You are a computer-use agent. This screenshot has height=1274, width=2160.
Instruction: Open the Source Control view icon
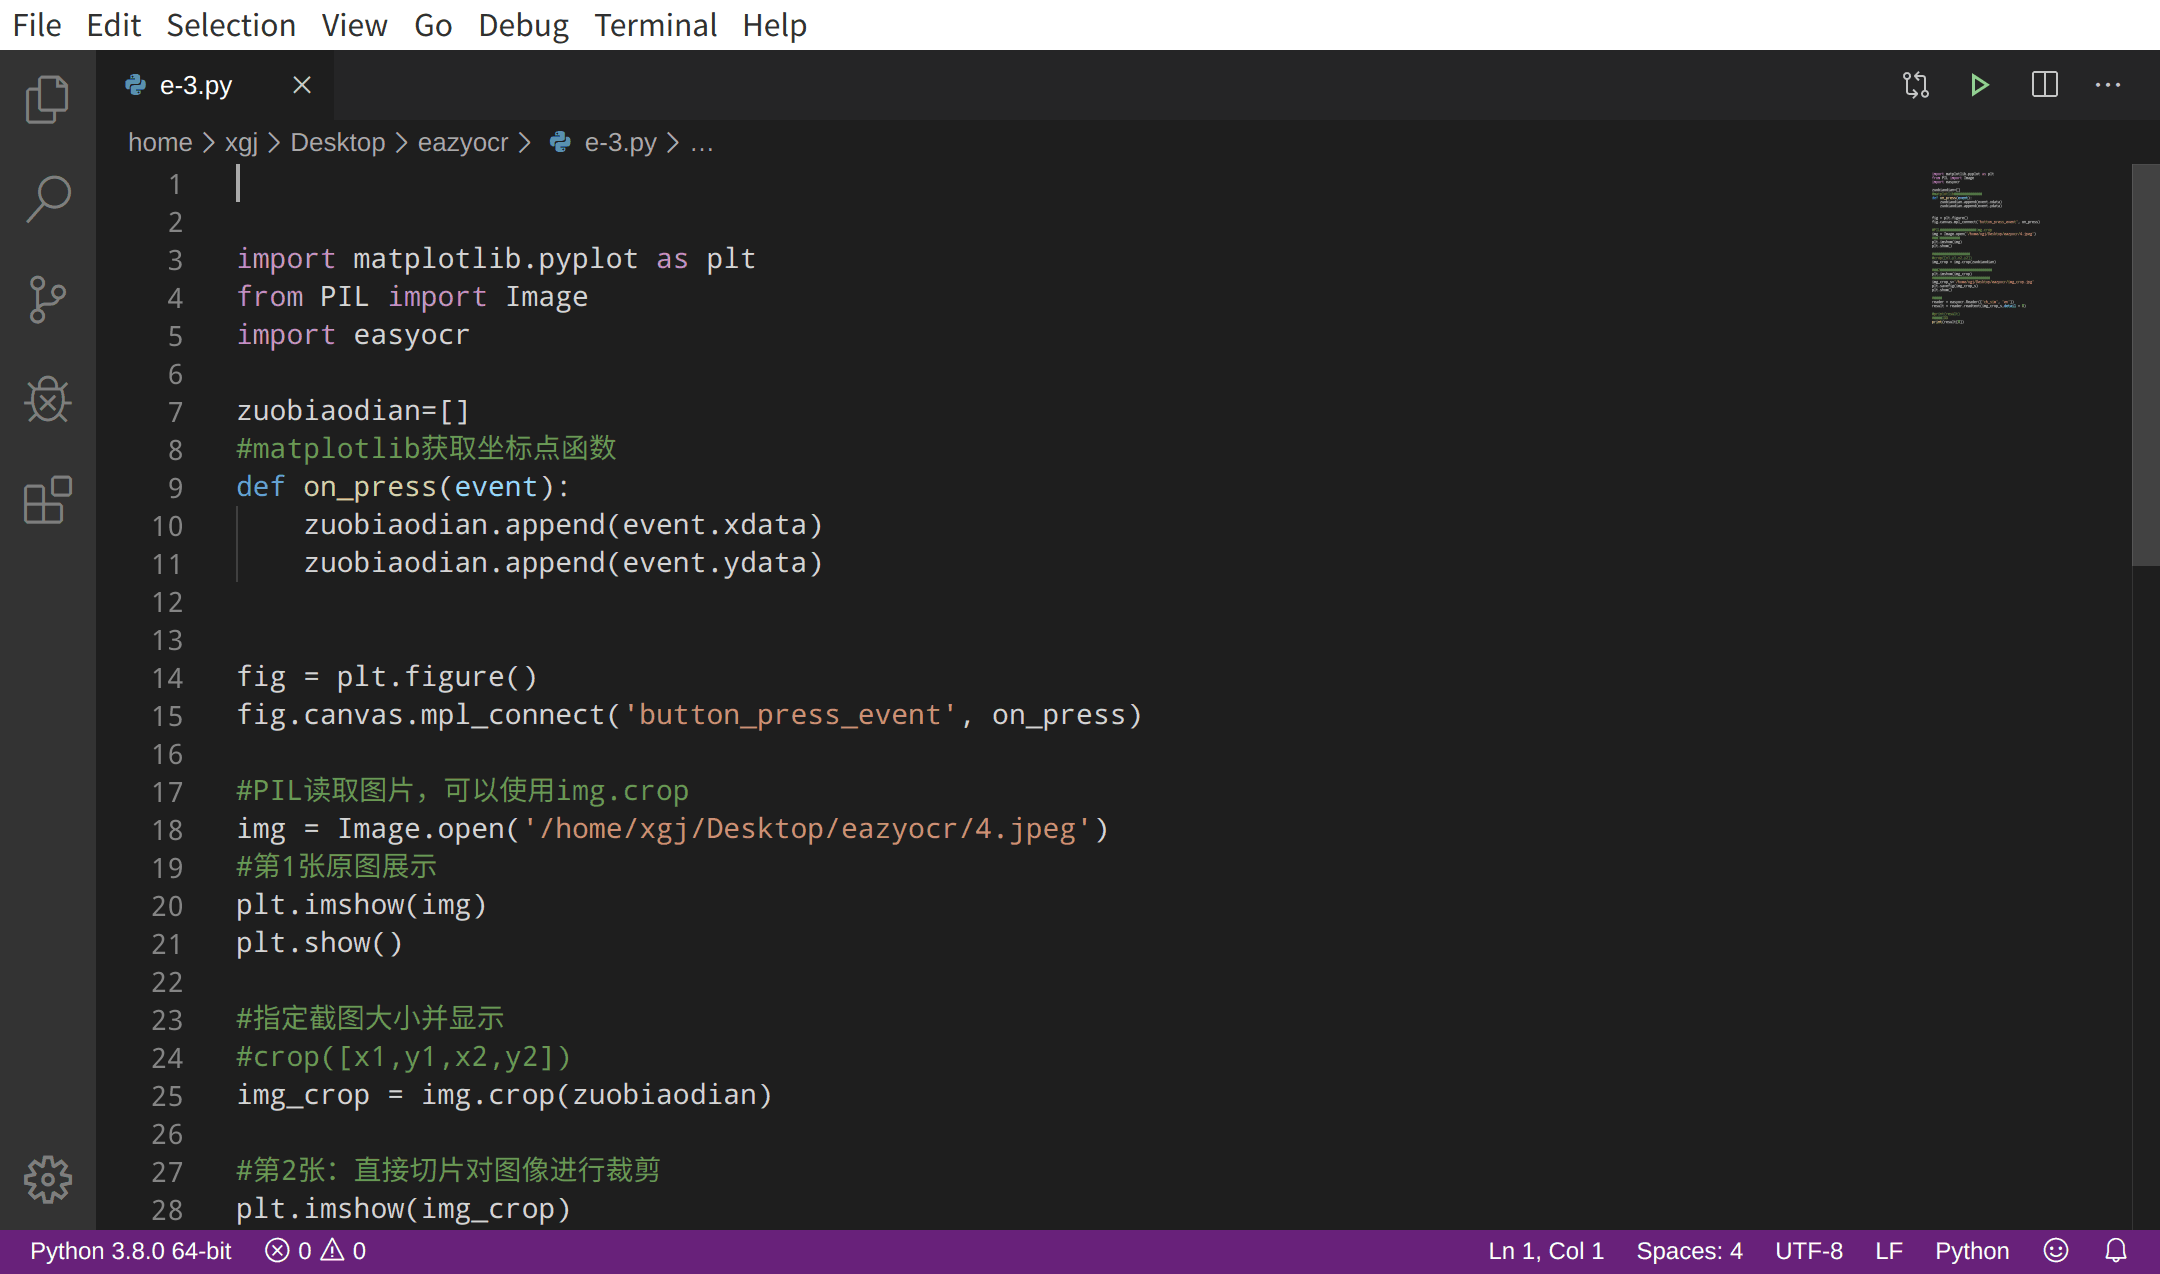click(x=47, y=299)
